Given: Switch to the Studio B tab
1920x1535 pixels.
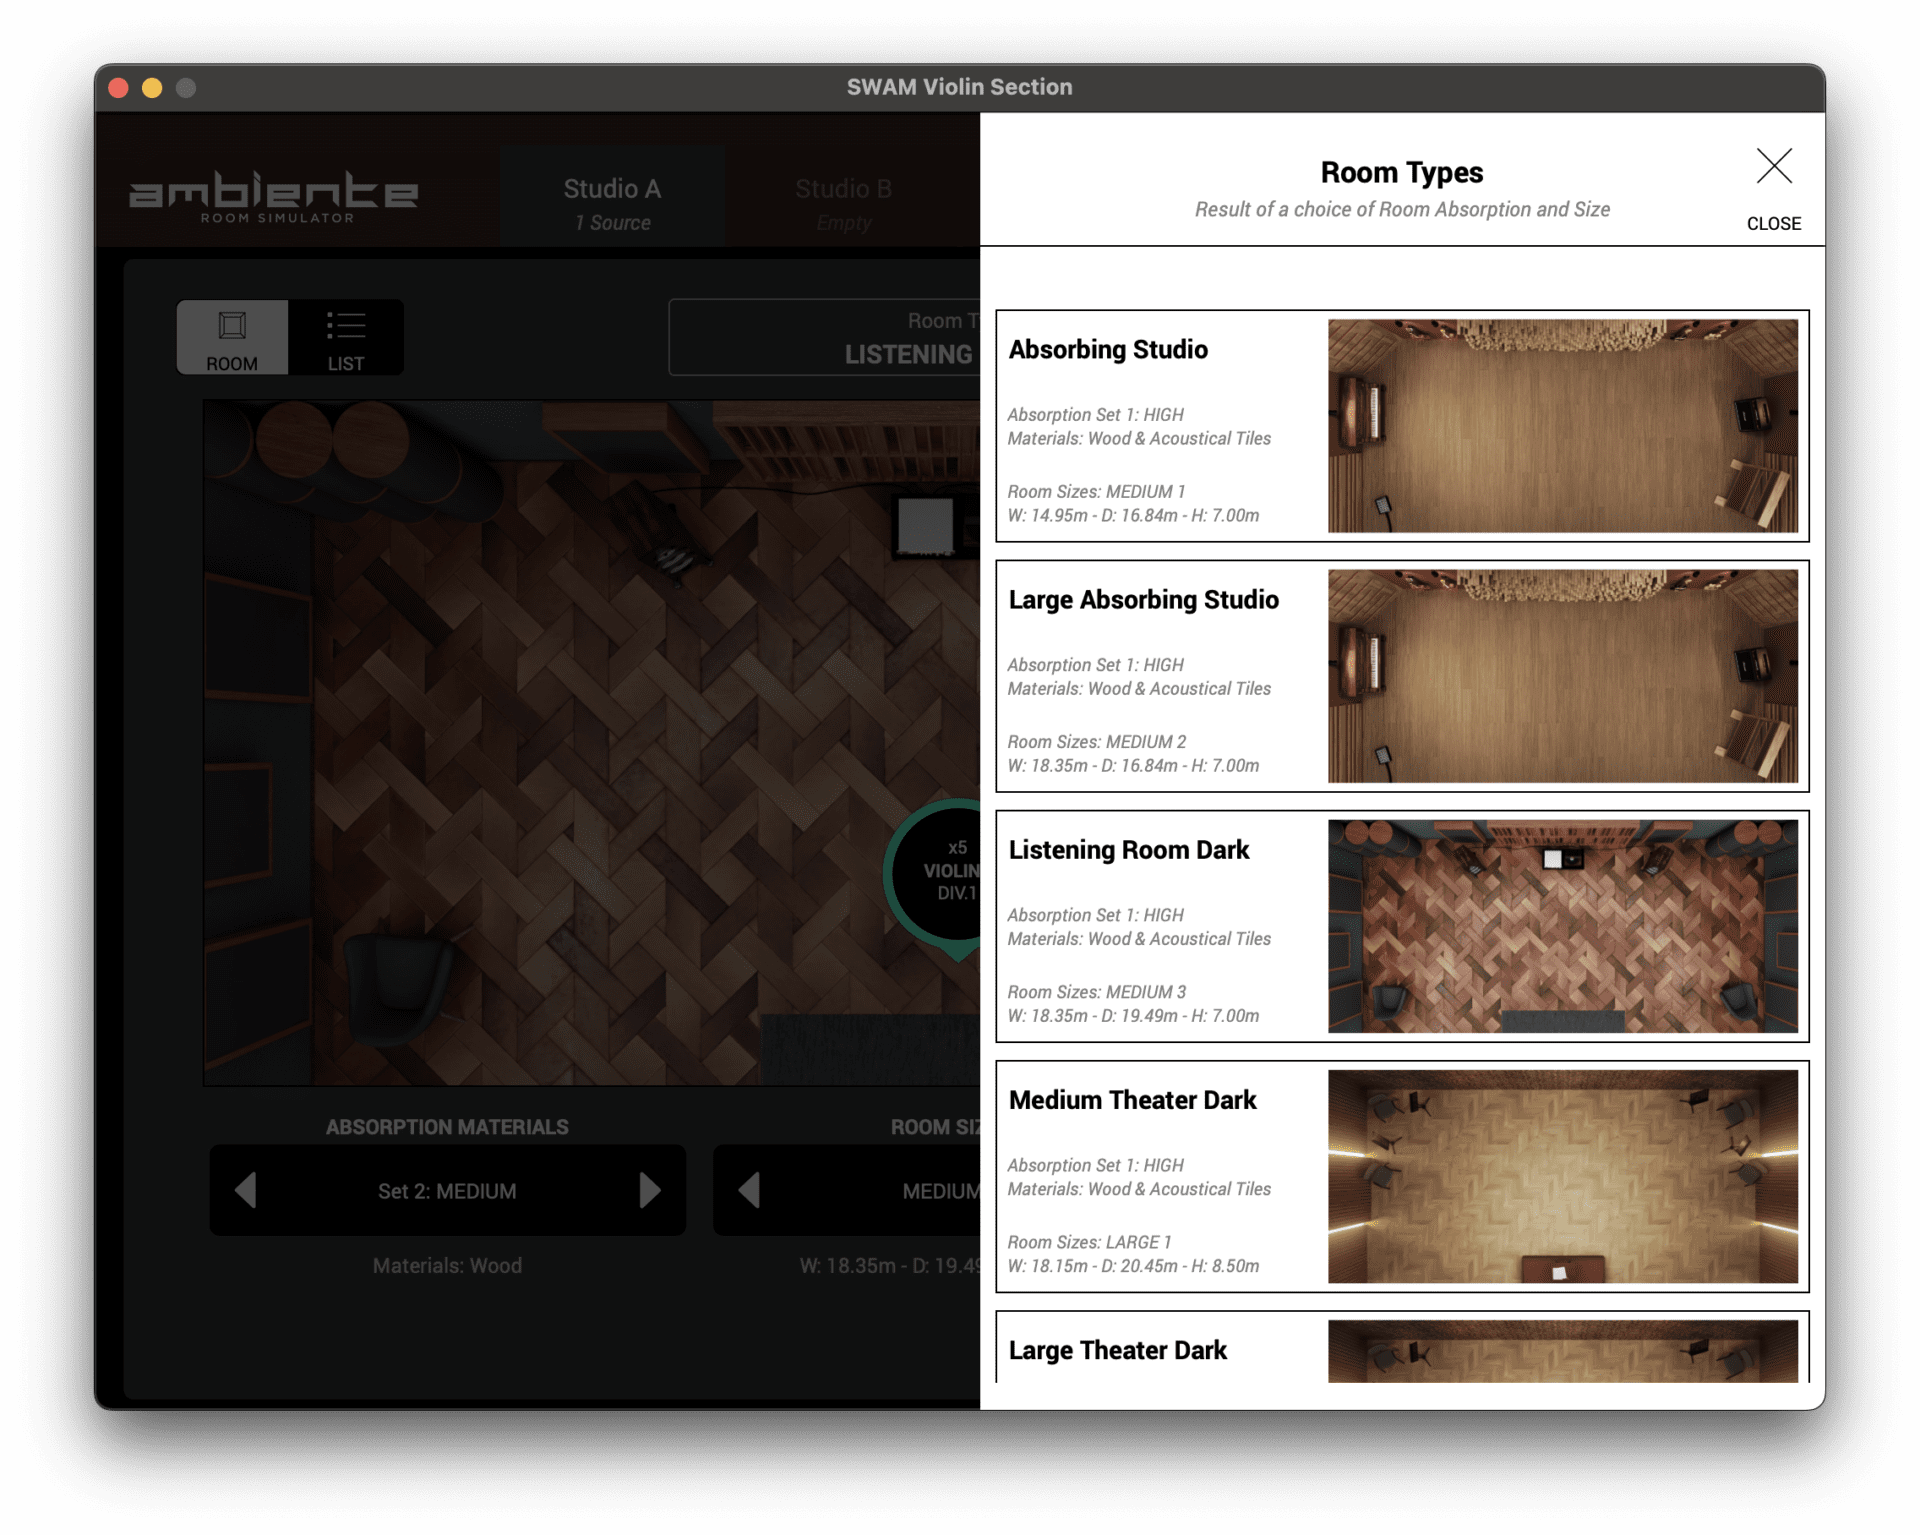Looking at the screenshot, I should coord(843,196).
